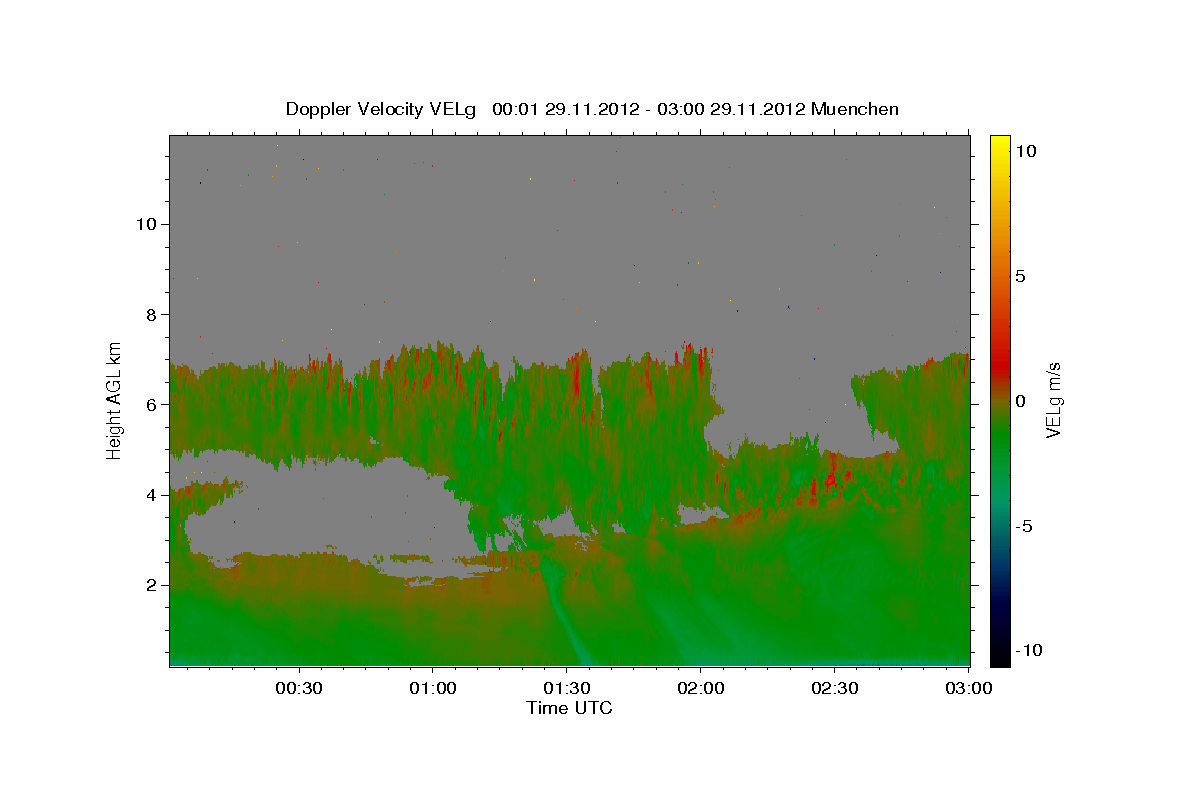Click the height tick label 6
The image size is (1200, 800).
pyautogui.click(x=150, y=404)
